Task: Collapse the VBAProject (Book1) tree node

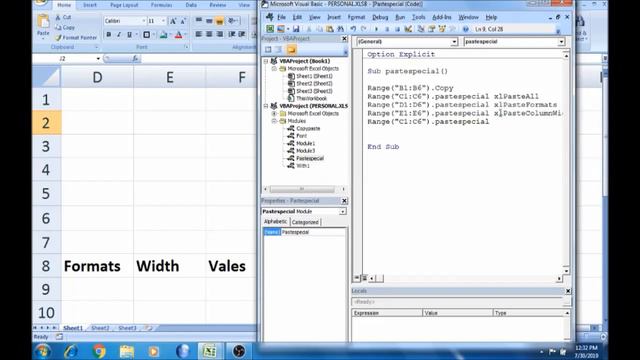Action: (266, 61)
